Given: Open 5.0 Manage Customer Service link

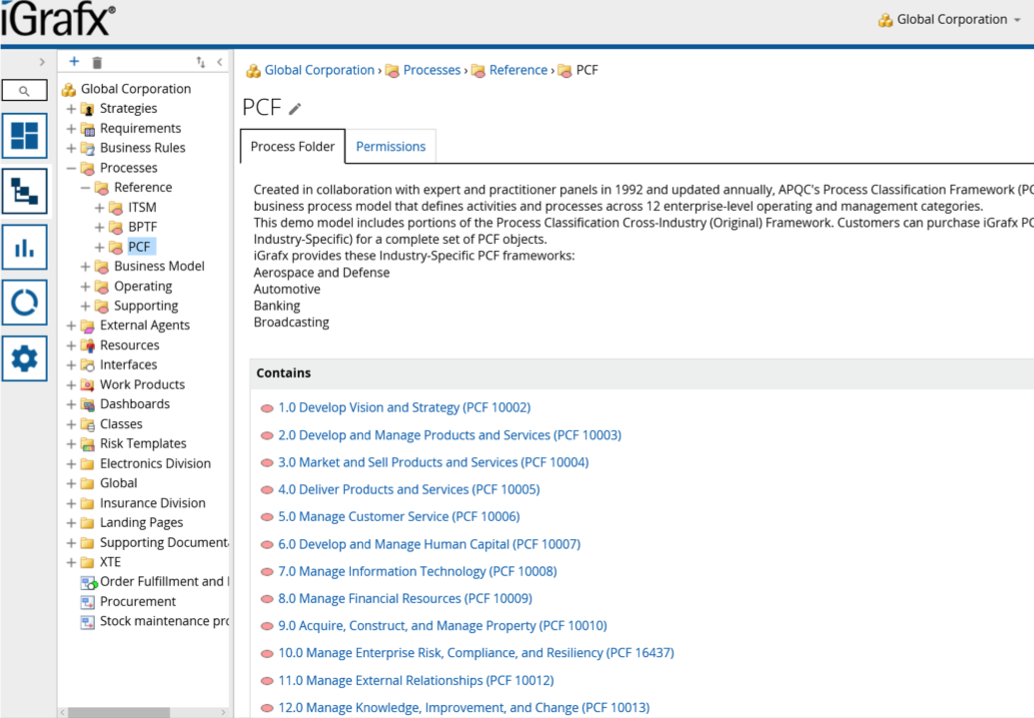Looking at the screenshot, I should 399,517.
